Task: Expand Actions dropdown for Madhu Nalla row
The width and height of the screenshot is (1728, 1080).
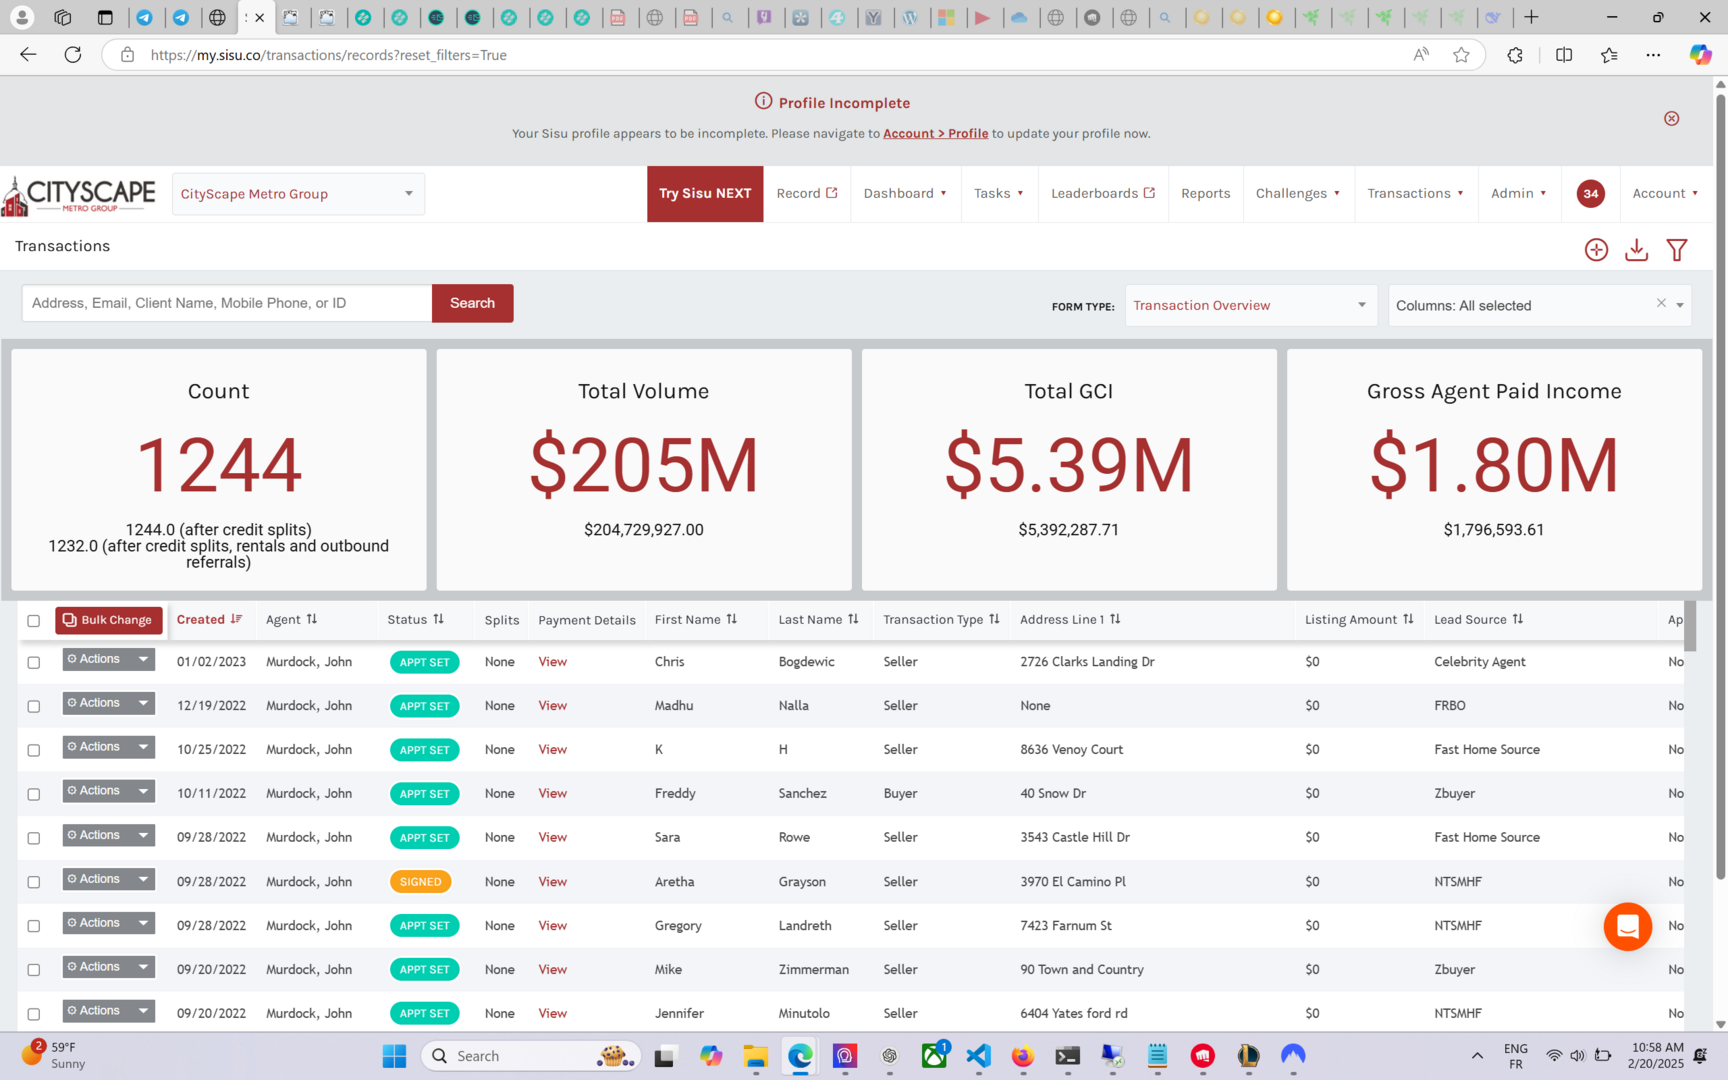Action: [x=143, y=704]
